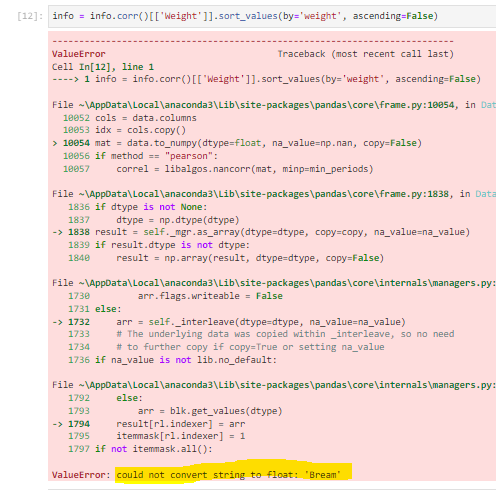
Task: Click traceback line 1838 with self._mgr.as_array
Action: click(261, 232)
